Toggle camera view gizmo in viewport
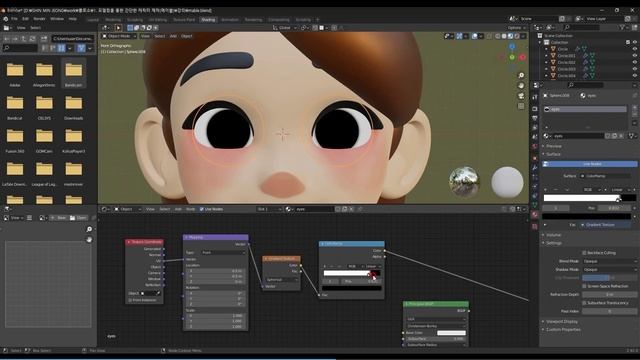The height and width of the screenshot is (360, 640). pos(521,96)
